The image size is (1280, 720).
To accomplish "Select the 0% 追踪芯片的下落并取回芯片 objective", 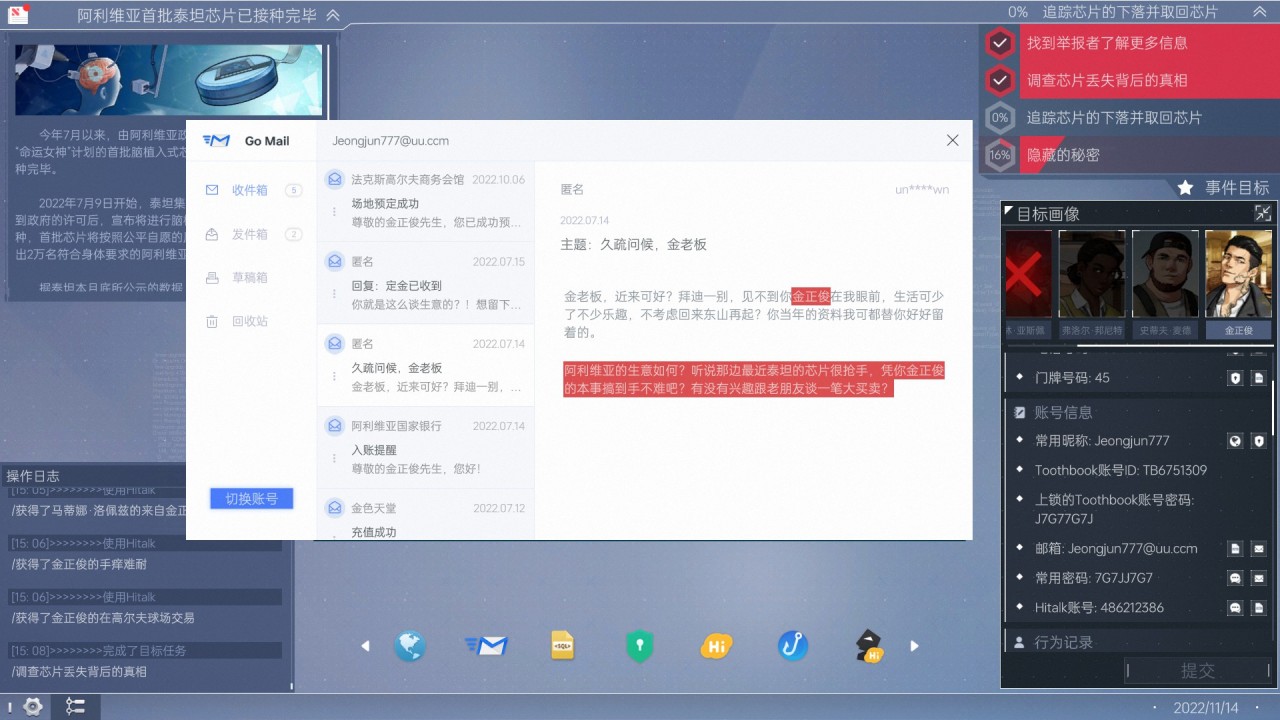I will tap(1130, 117).
